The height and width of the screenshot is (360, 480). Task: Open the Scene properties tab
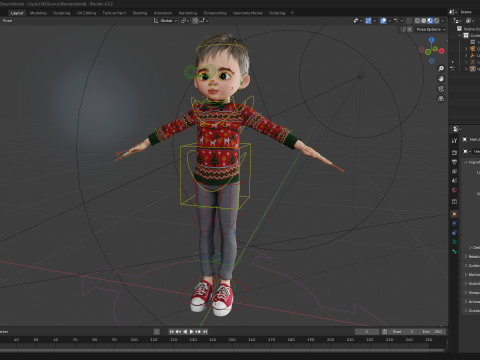click(454, 181)
